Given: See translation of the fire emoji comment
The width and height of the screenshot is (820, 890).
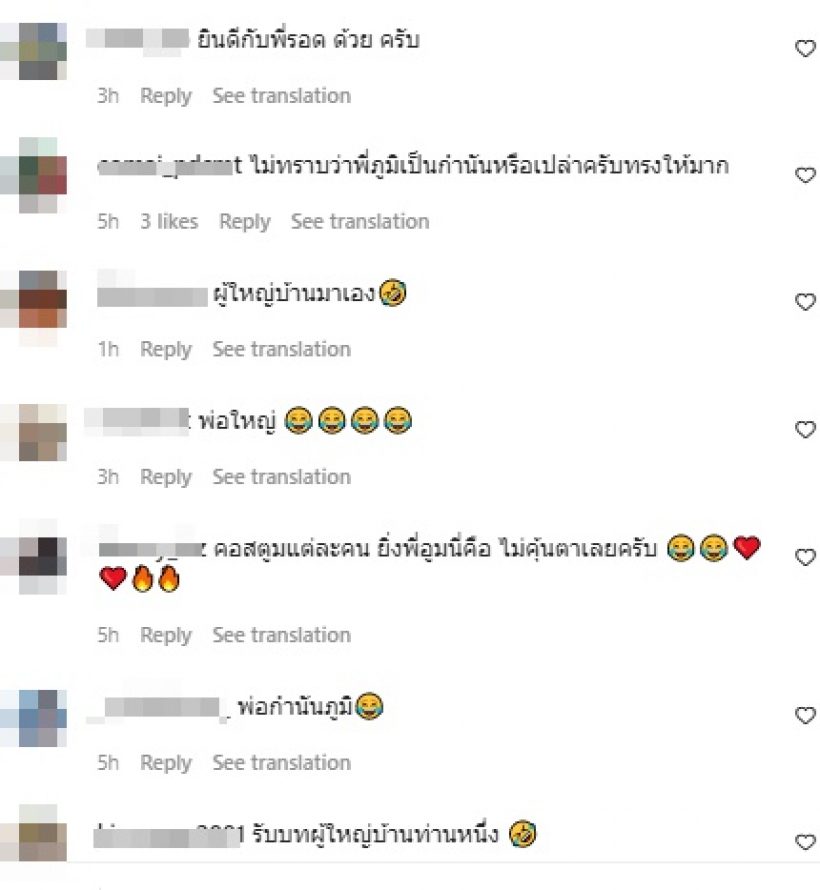Looking at the screenshot, I should [x=281, y=635].
